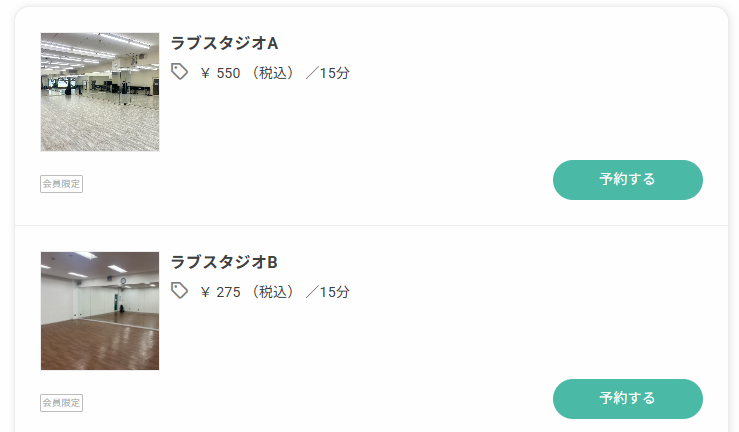Screen dimensions: 739x432
Task: Reserve ラブスタジオB with 予約する button
Action: [x=628, y=399]
